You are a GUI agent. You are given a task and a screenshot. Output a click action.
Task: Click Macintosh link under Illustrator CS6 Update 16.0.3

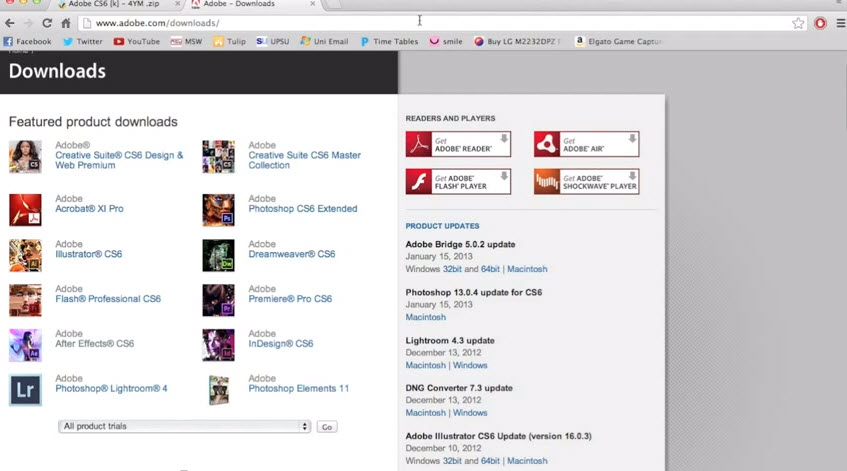[x=527, y=461]
